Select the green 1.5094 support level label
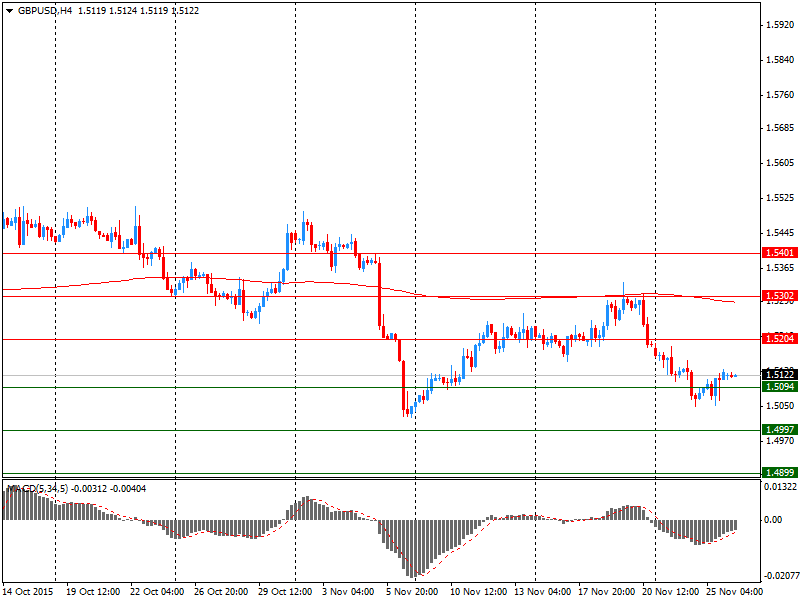The width and height of the screenshot is (800, 600). (x=780, y=387)
